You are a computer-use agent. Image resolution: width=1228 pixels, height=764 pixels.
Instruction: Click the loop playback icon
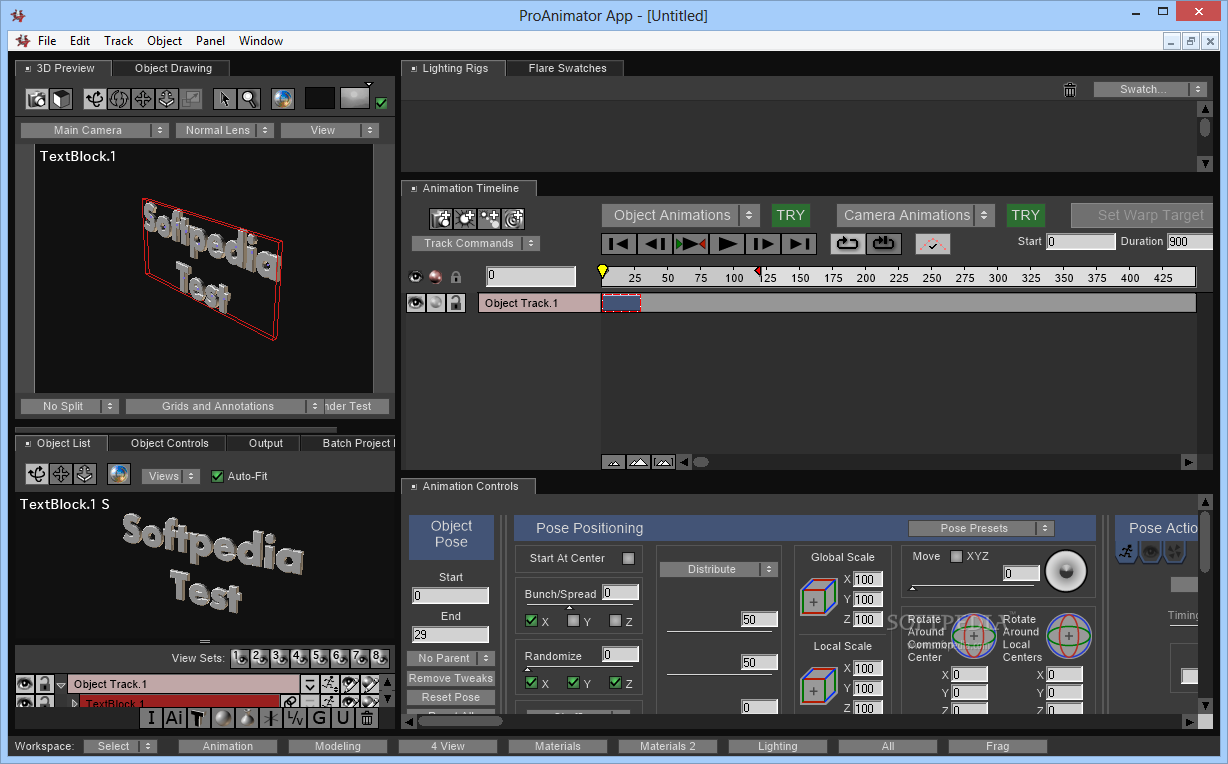(847, 243)
